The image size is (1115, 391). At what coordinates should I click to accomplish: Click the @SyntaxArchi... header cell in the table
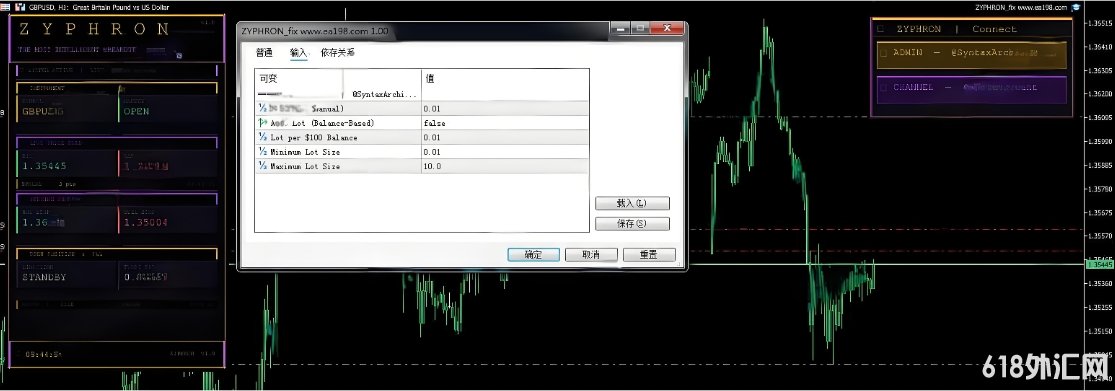tap(386, 94)
